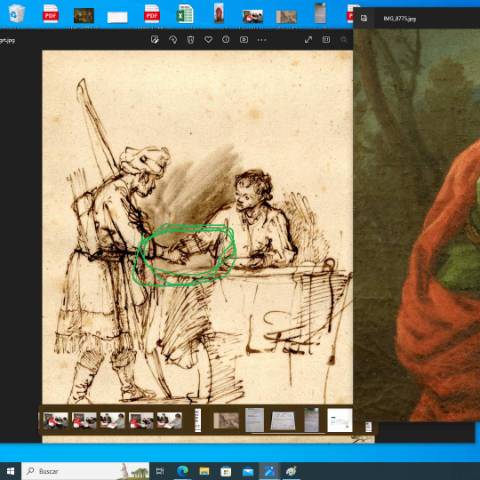Image resolution: width=480 pixels, height=480 pixels.
Task: Launch Microsoft Edge from the taskbar
Action: click(182, 471)
